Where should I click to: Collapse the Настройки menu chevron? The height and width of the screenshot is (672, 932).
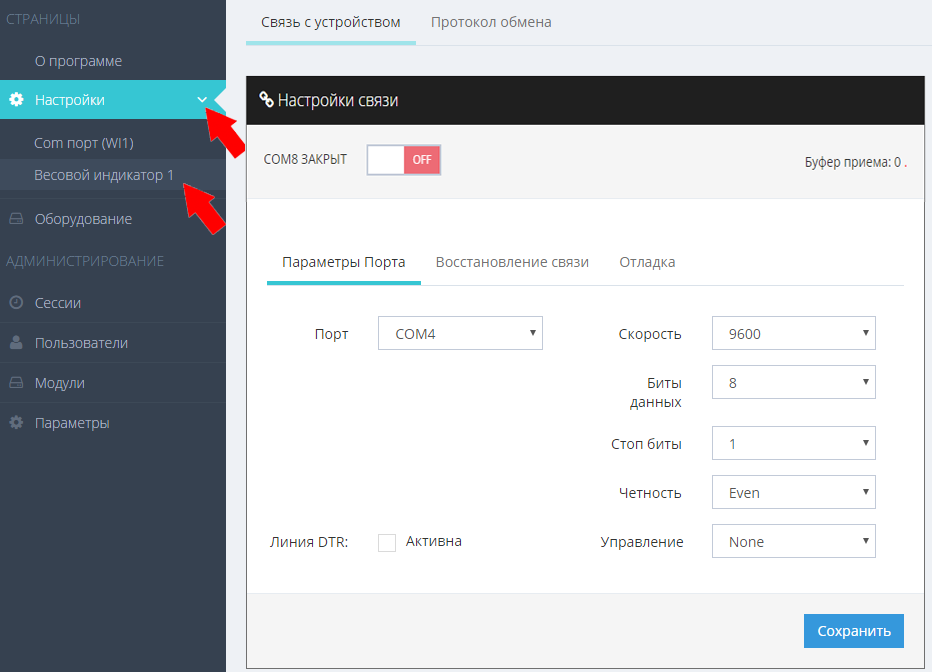tap(202, 100)
